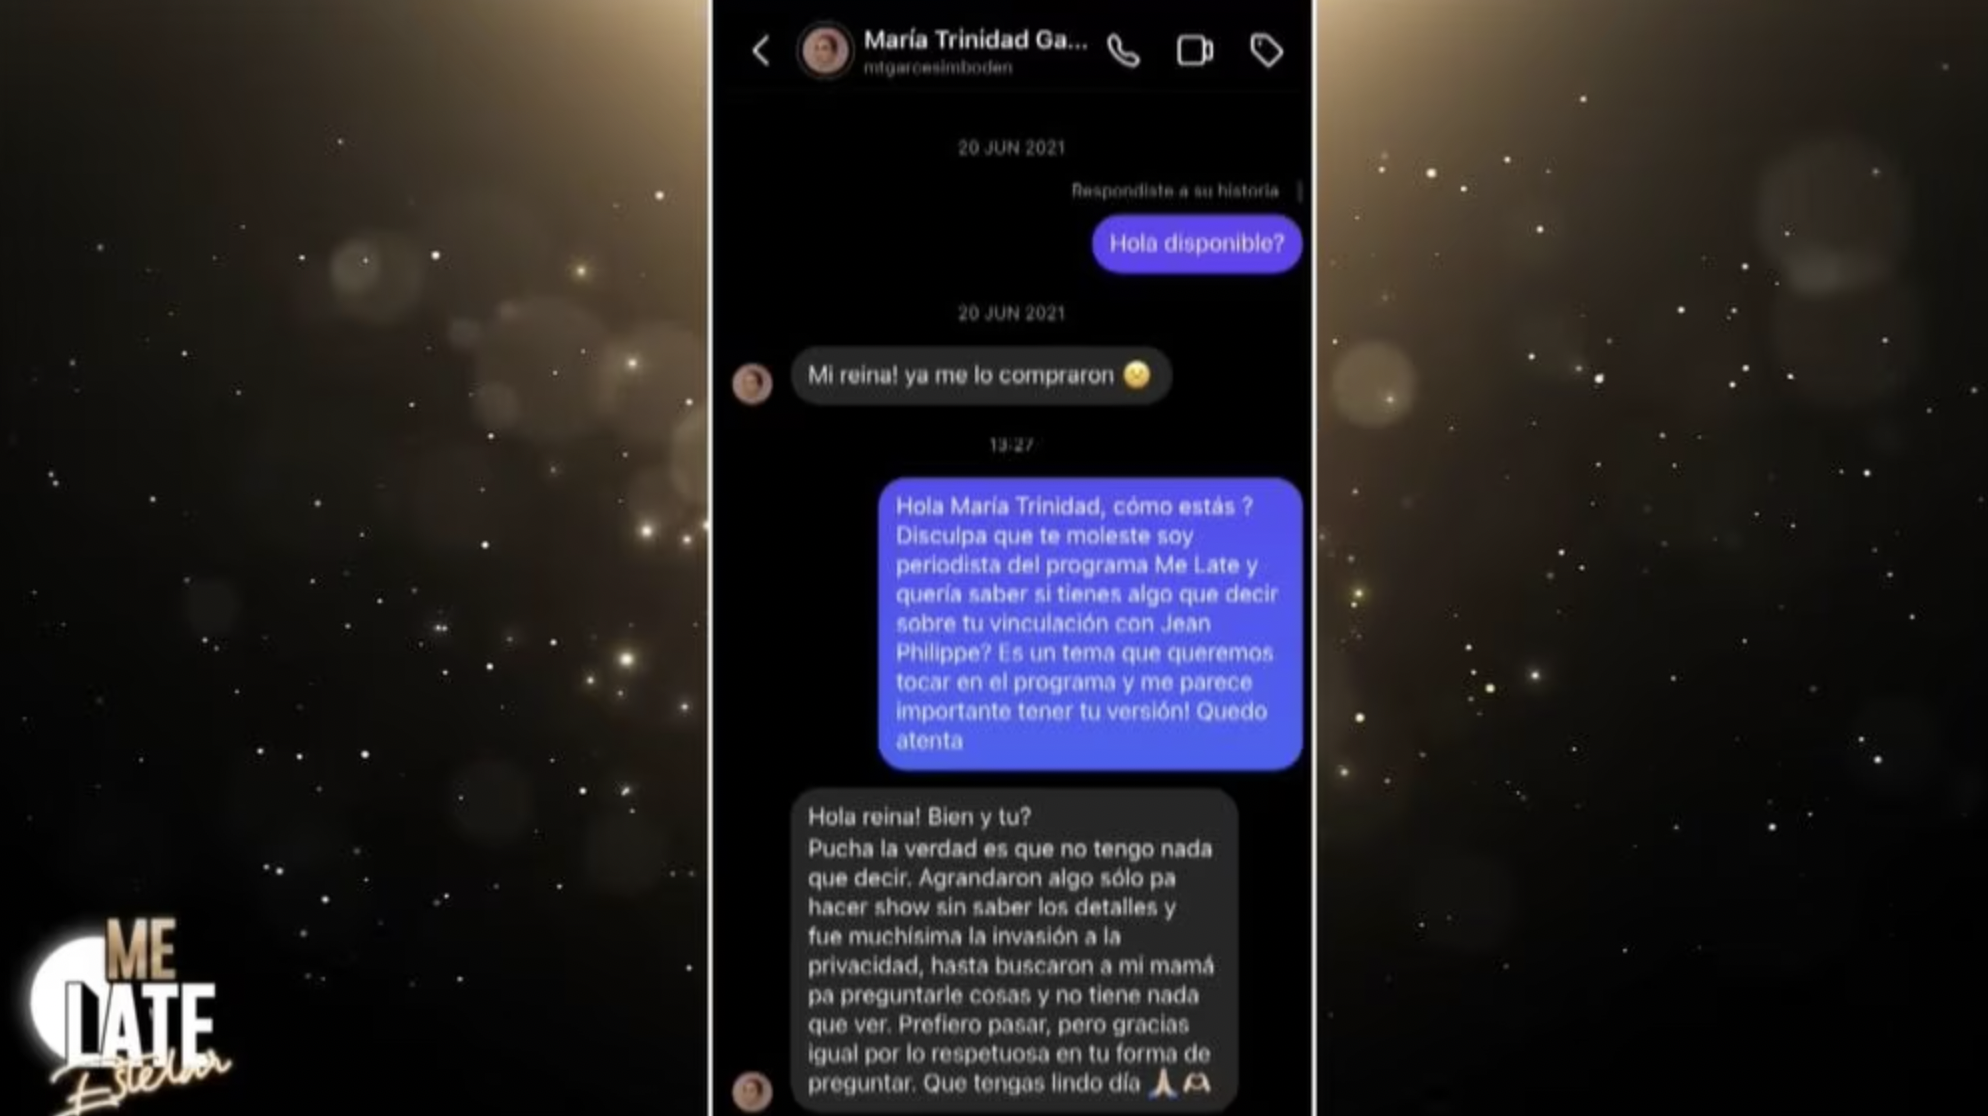The image size is (1988, 1116).
Task: Tap the username mtgarcesimboden under the name
Action: tap(938, 67)
